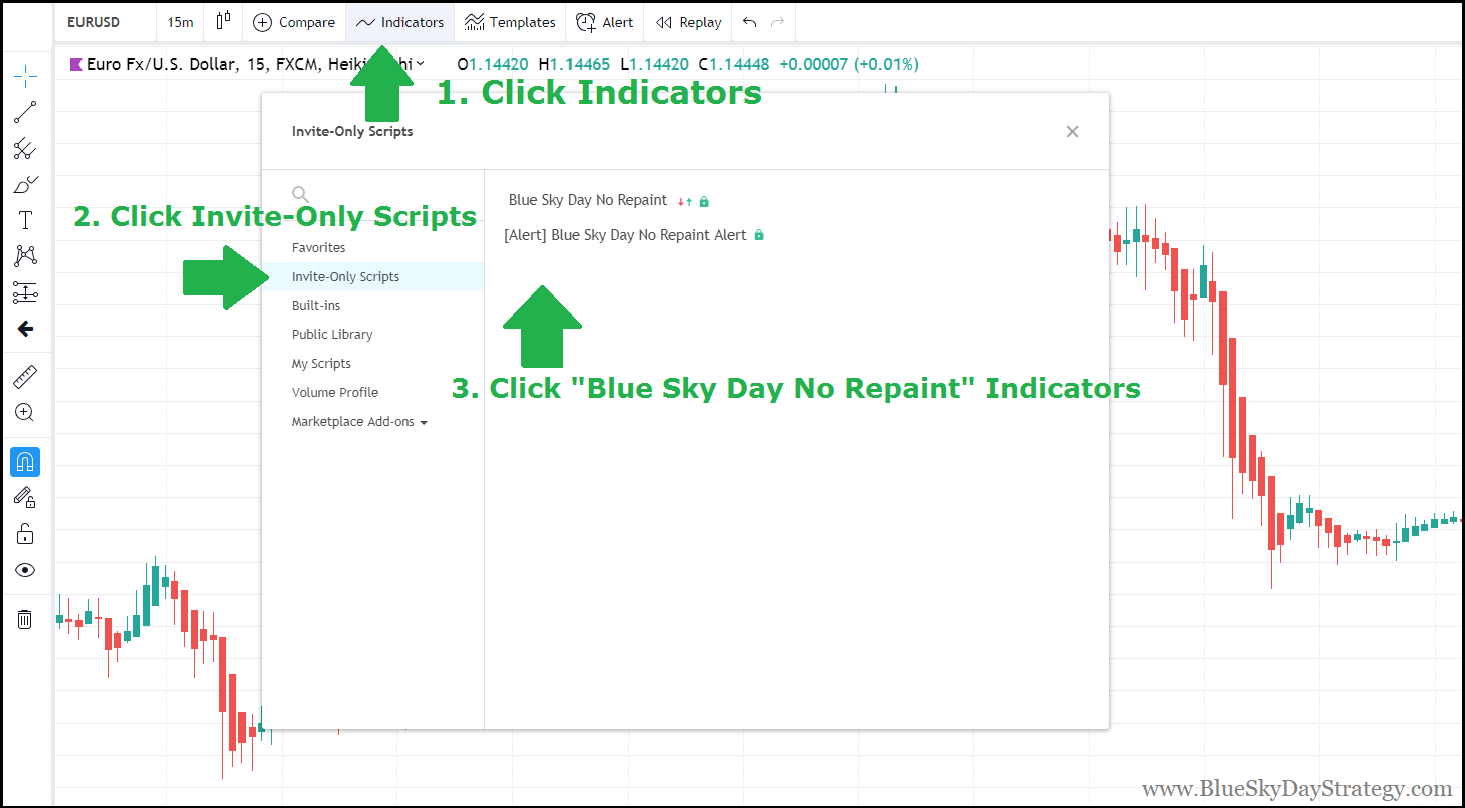Click the search magnifier in the dialog
Screen dimensions: 1465x808
pos(300,194)
